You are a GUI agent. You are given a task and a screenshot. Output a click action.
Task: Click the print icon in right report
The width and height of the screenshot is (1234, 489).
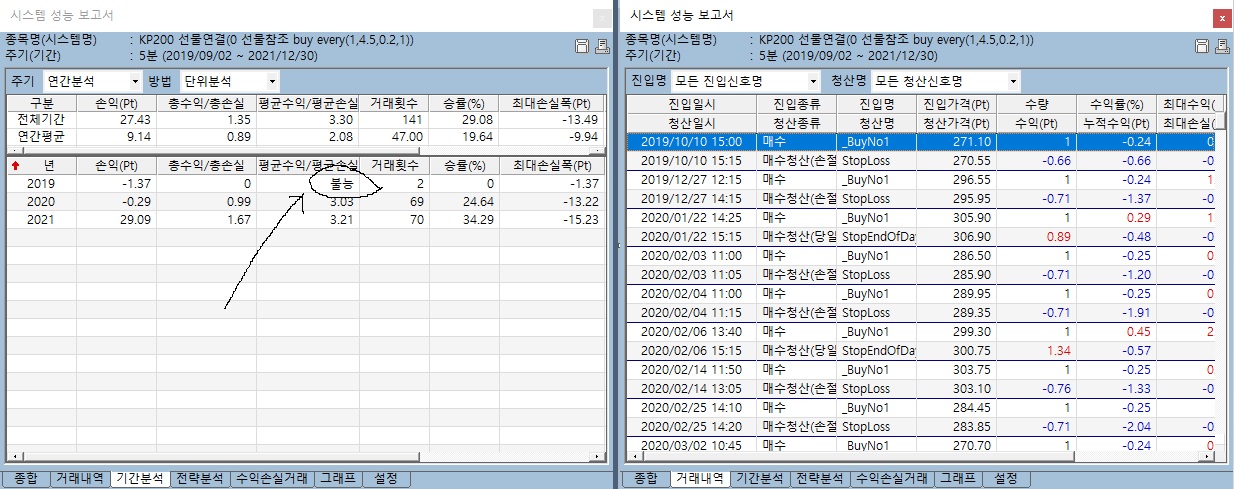coord(1220,46)
